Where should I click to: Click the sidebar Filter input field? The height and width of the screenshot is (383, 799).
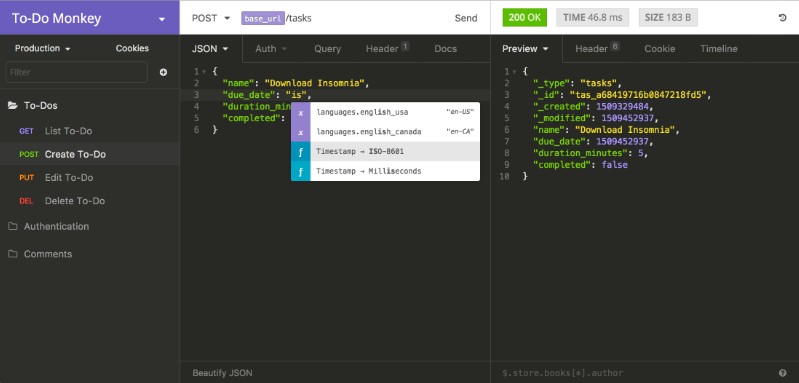(x=76, y=72)
